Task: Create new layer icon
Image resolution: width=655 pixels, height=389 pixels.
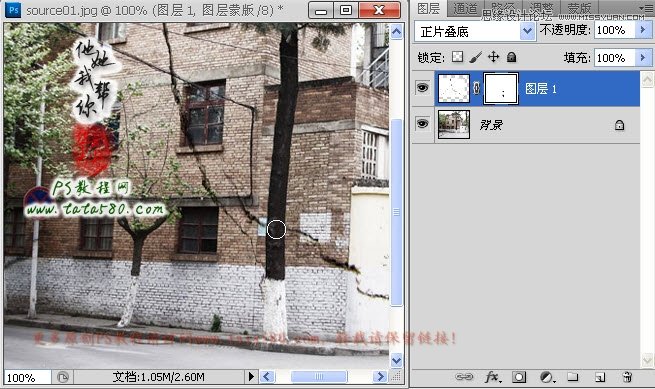Action: pos(600,377)
